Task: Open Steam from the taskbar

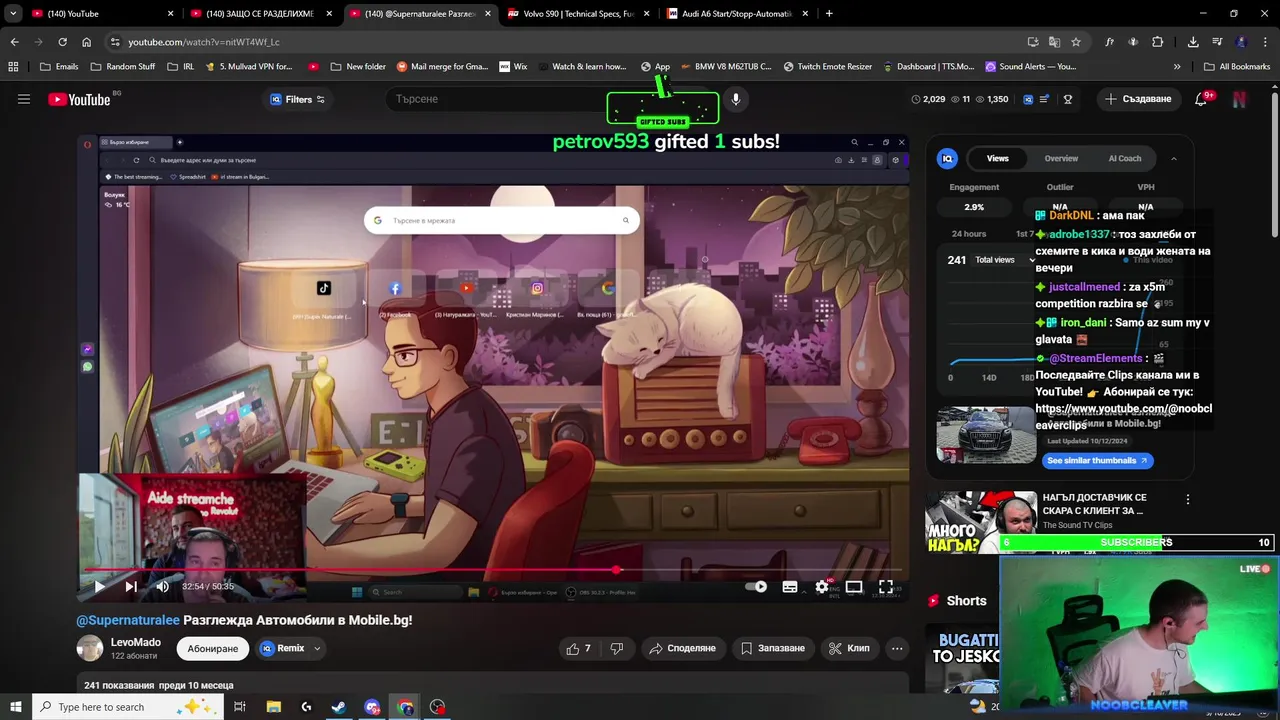Action: [339, 707]
